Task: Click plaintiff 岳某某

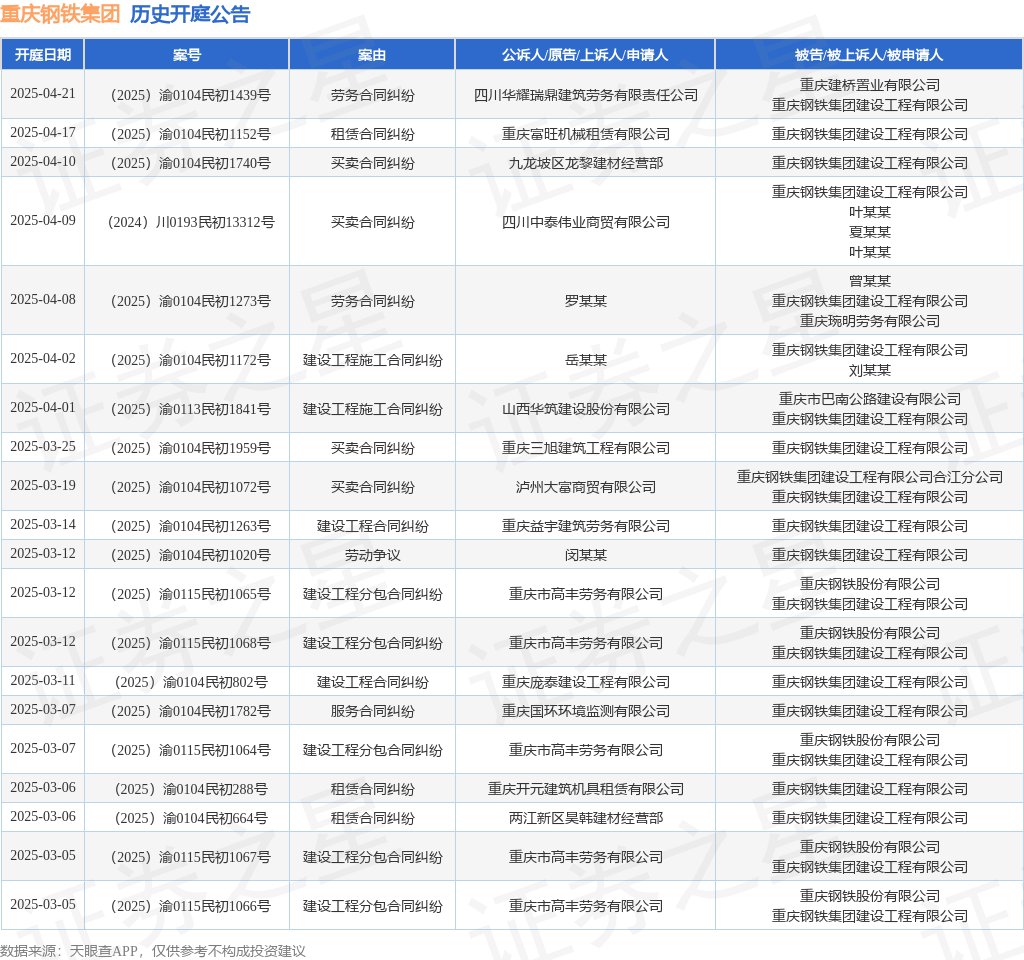Action: point(586,360)
